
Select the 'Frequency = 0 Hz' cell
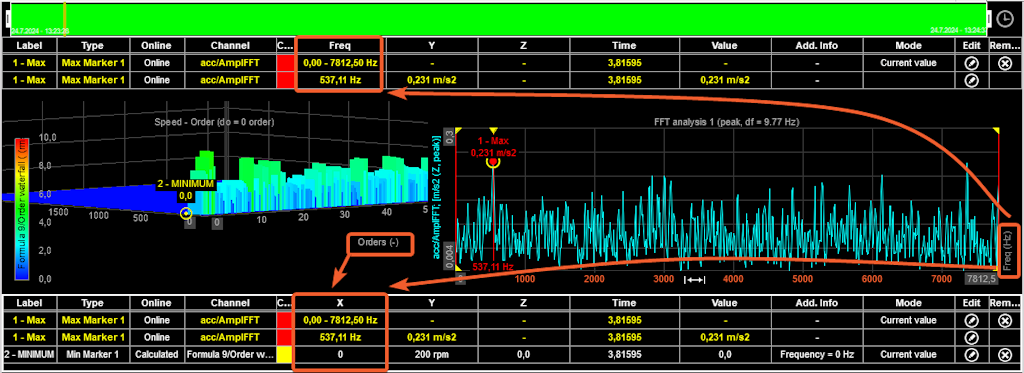tap(817, 354)
